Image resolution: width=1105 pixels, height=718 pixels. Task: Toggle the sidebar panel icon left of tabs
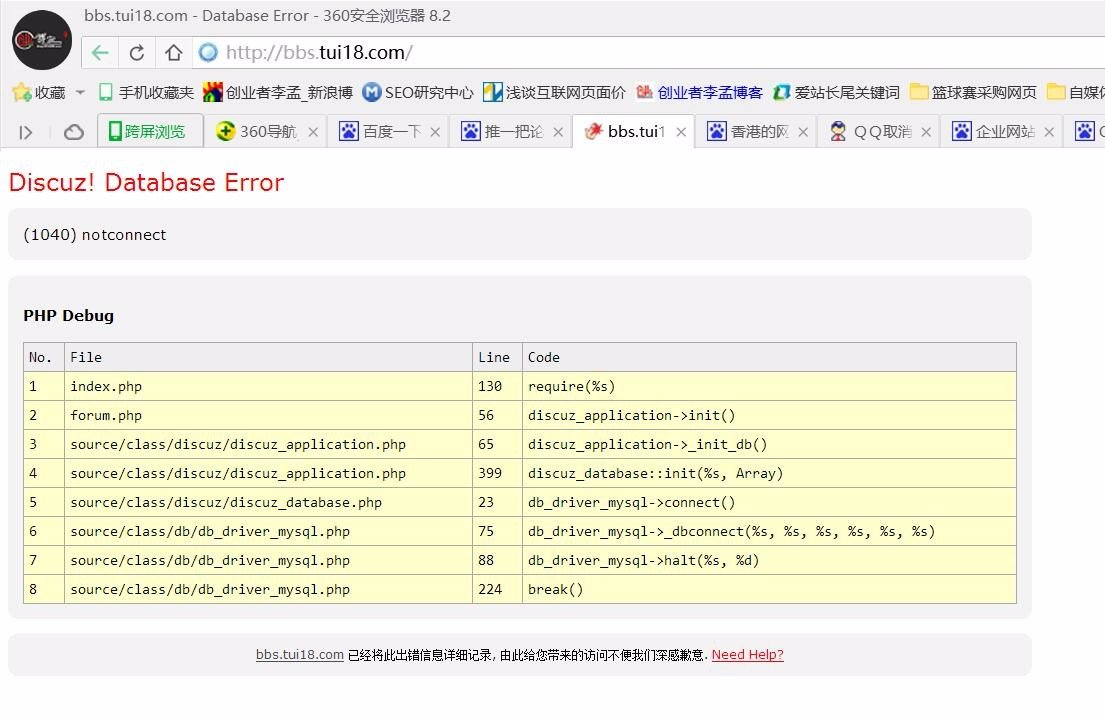tap(26, 132)
